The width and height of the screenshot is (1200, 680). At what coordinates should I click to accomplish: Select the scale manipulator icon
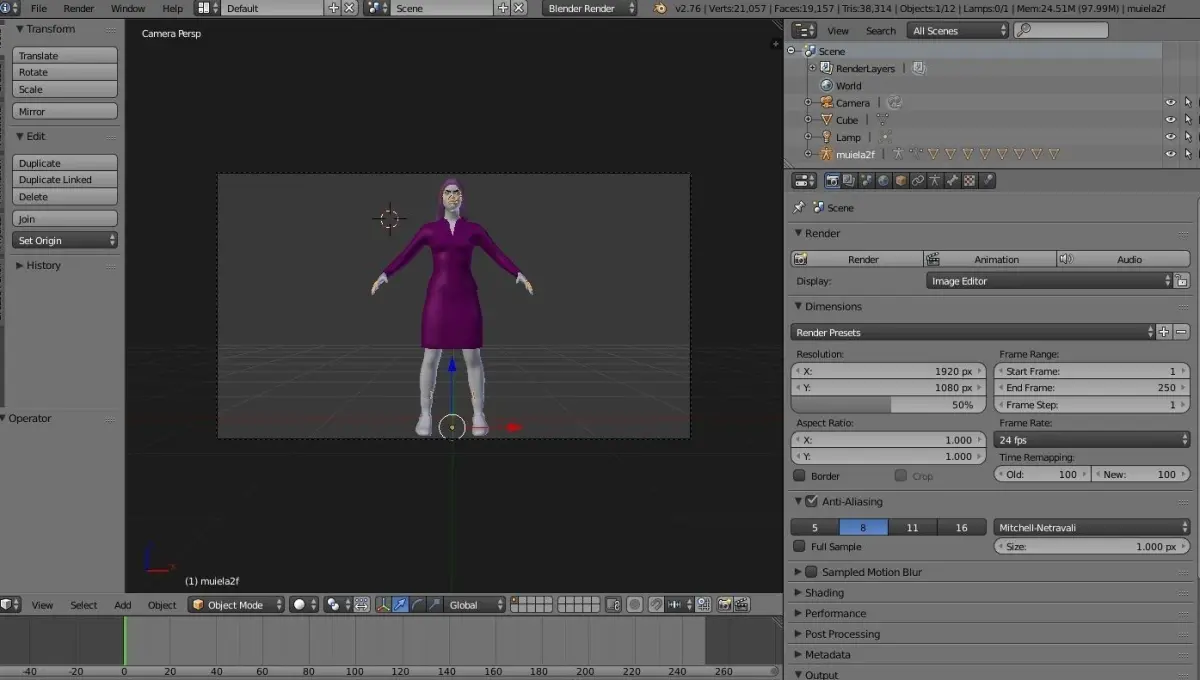tap(434, 605)
